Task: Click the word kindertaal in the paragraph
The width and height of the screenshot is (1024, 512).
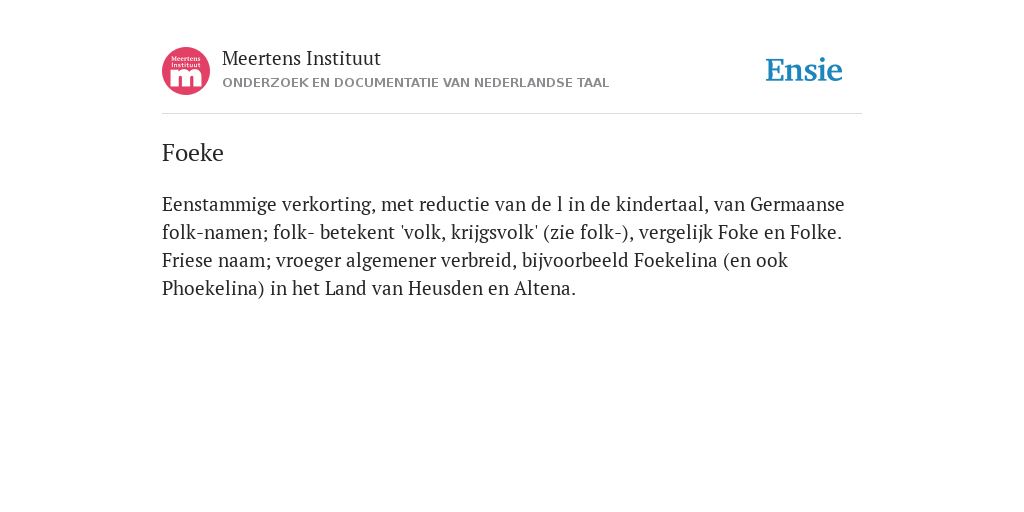Action: [x=662, y=204]
